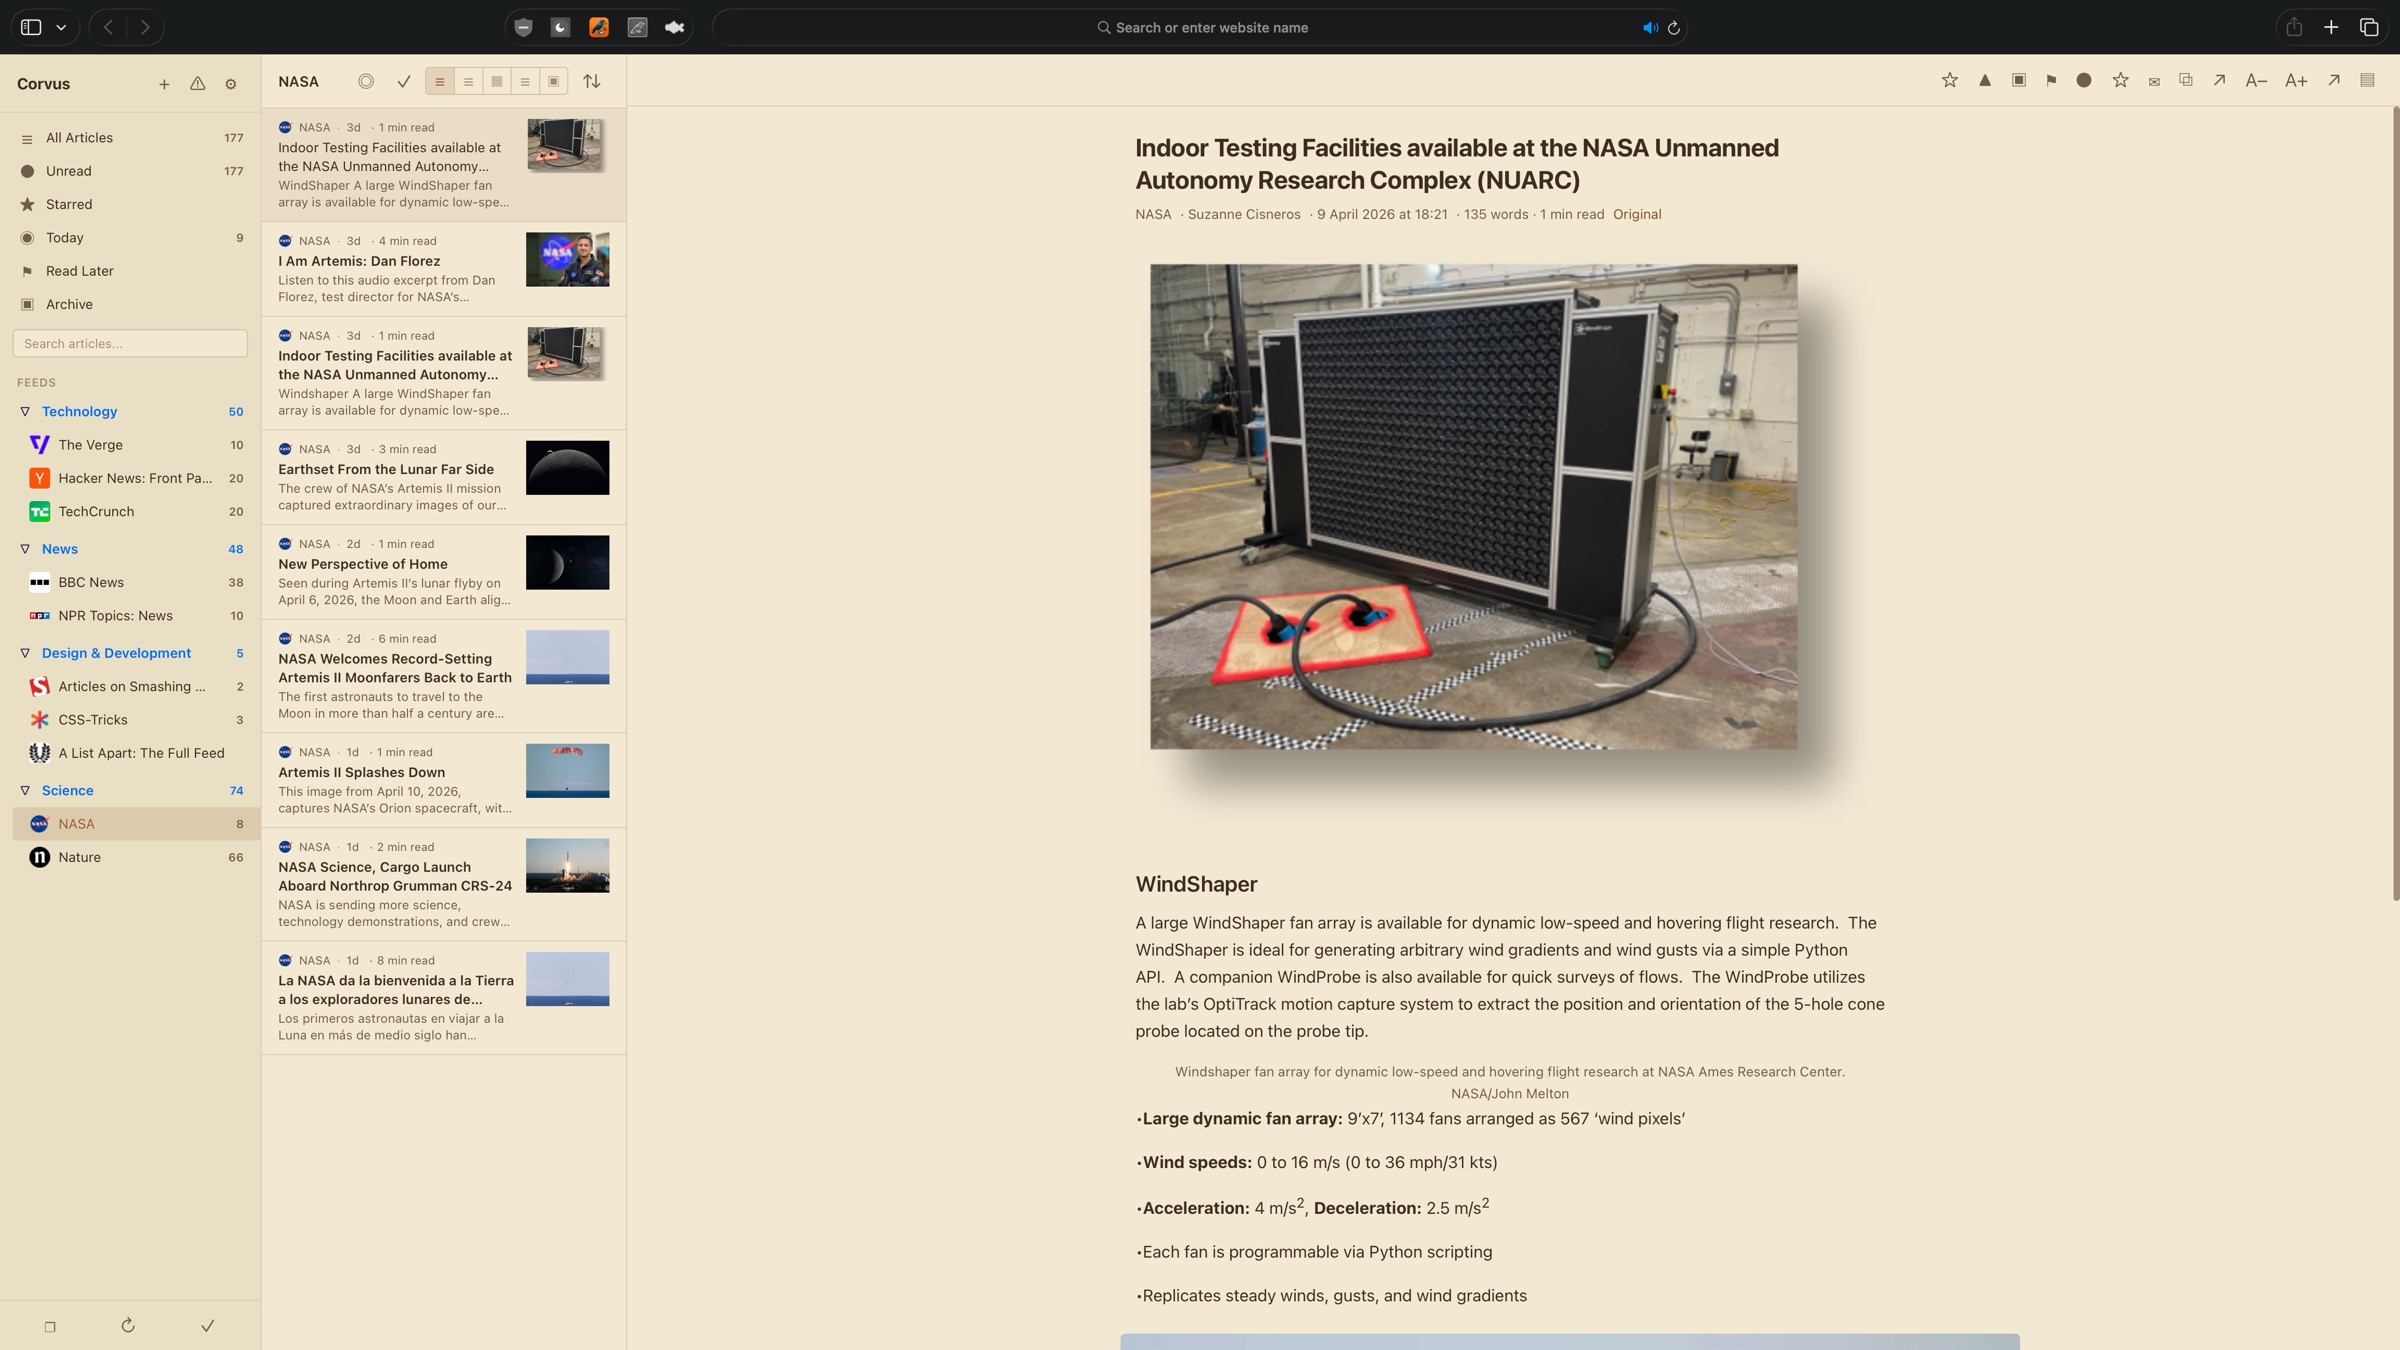Add a new feed with the plus icon
This screenshot has width=2400, height=1350.
[x=165, y=84]
